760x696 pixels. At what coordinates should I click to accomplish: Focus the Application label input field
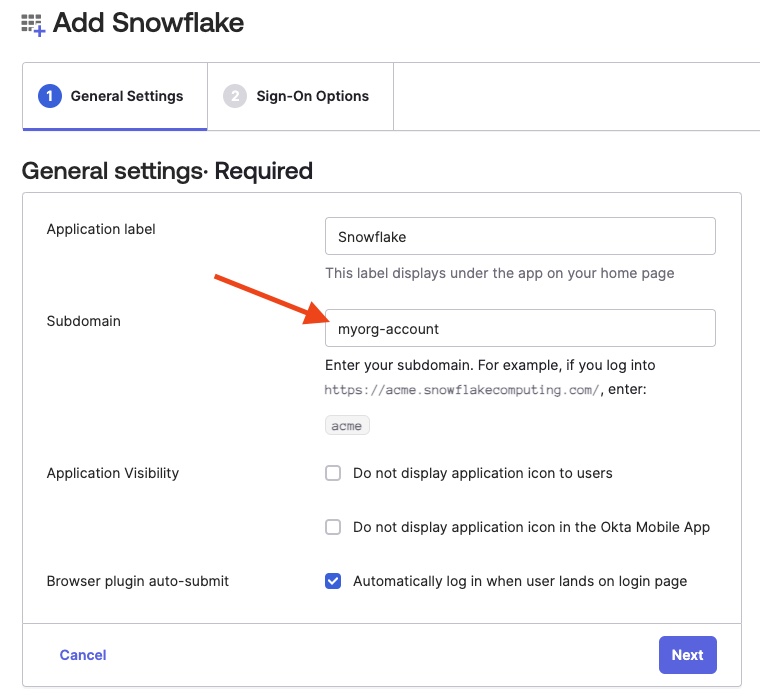pos(520,236)
